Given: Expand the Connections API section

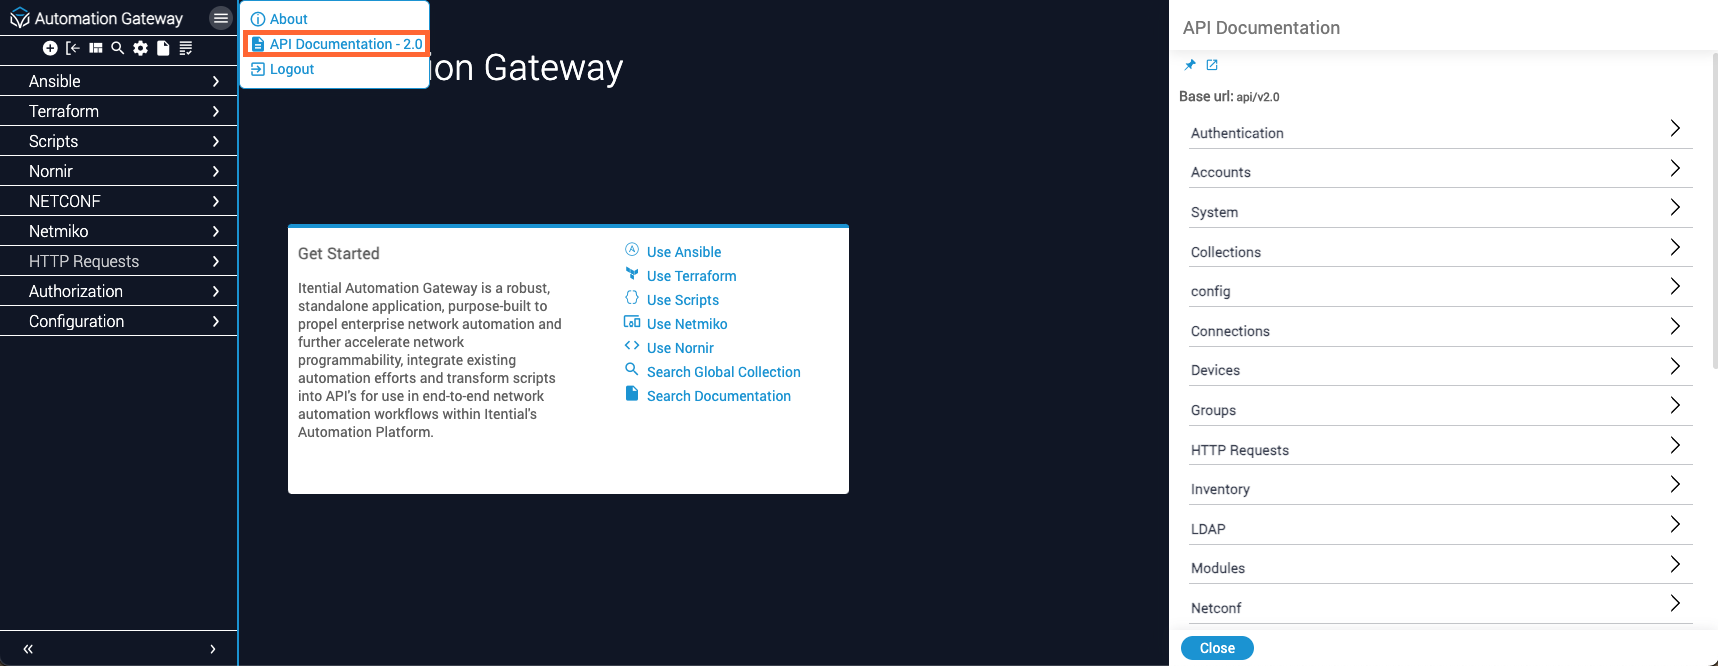Looking at the screenshot, I should click(1440, 329).
